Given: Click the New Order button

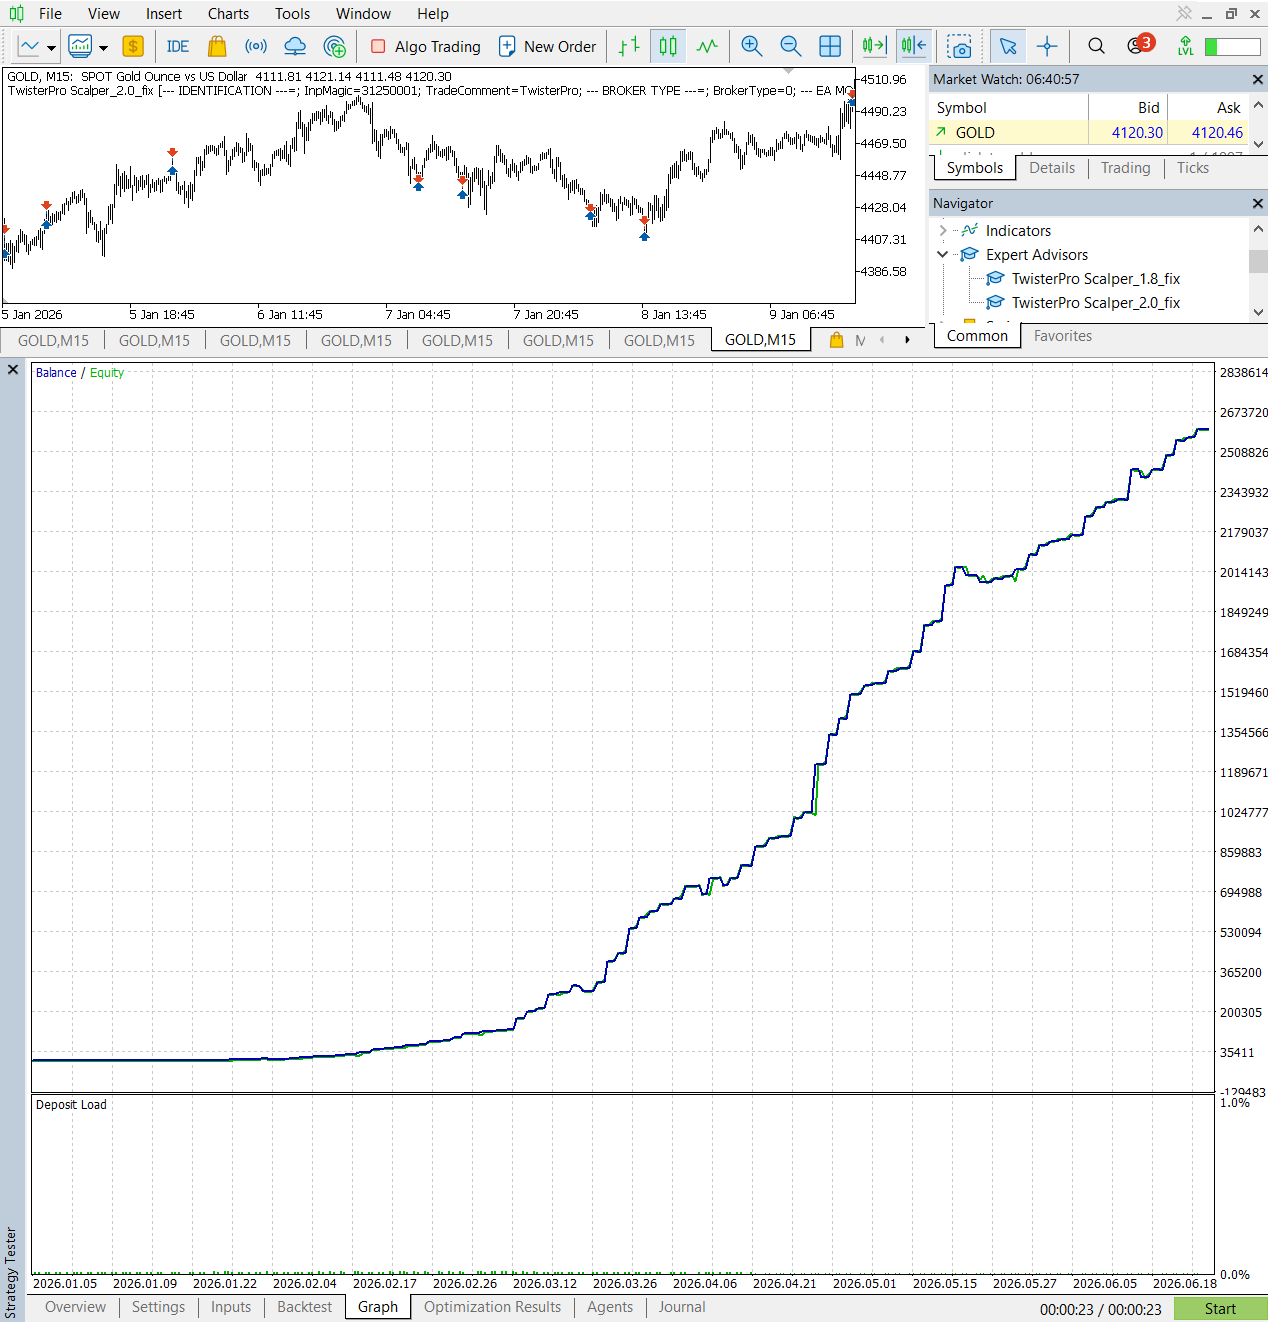Looking at the screenshot, I should 547,46.
